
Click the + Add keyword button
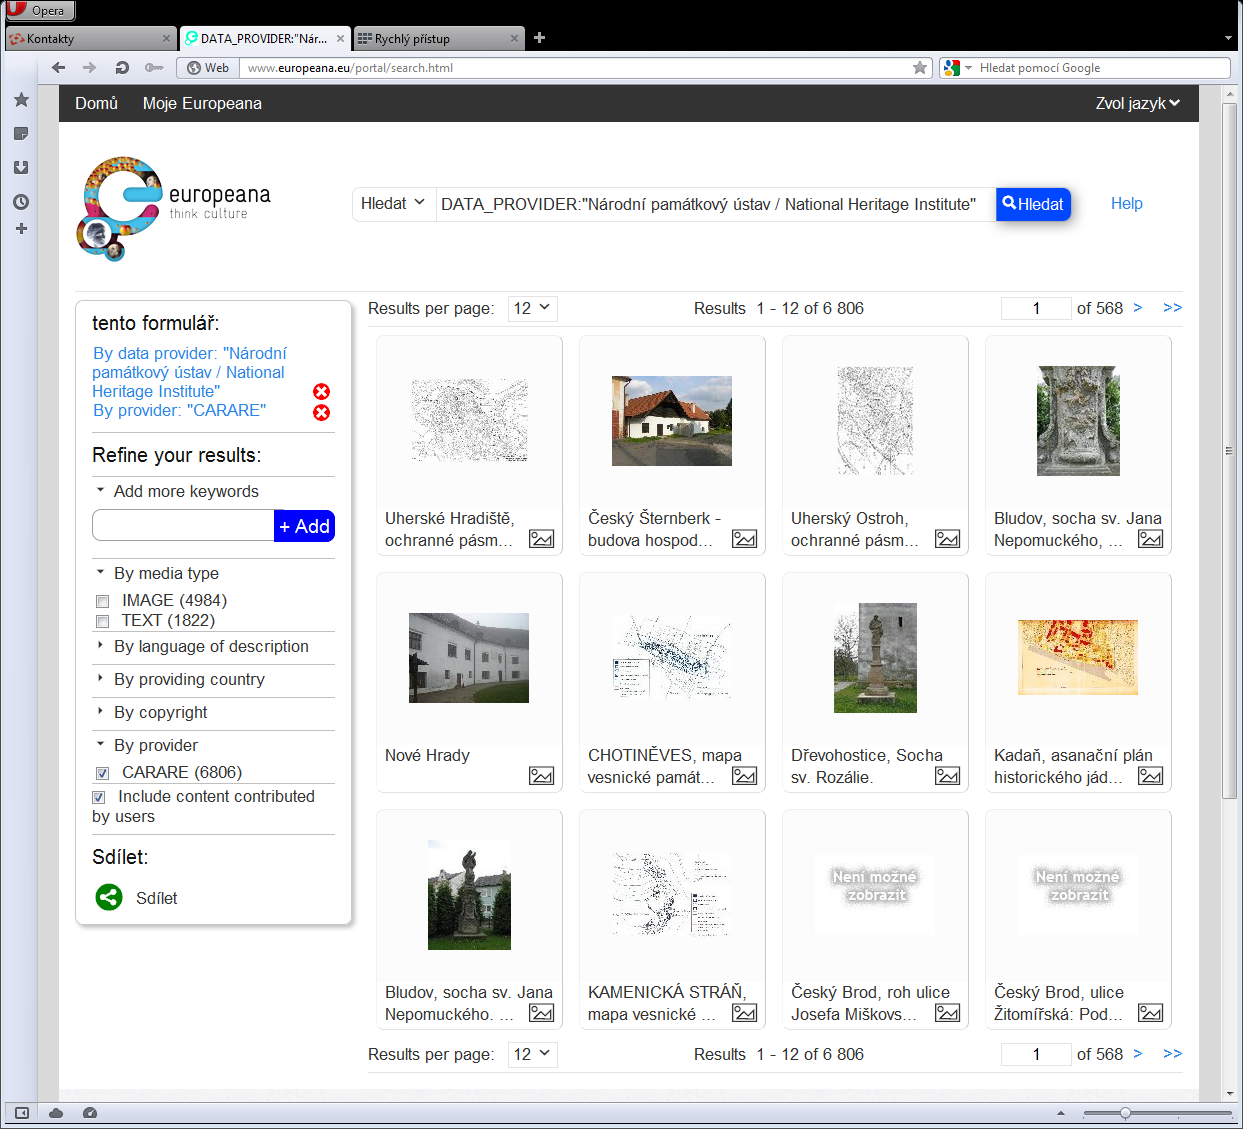pyautogui.click(x=304, y=526)
